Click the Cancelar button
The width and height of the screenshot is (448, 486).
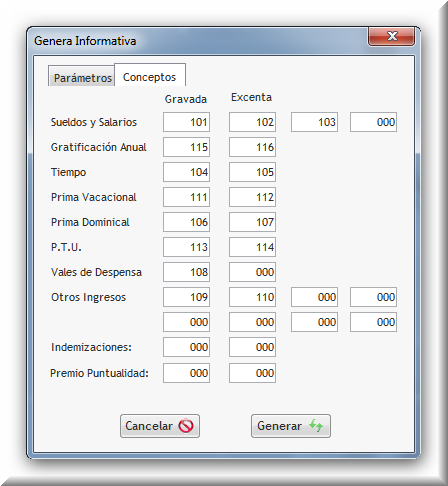pyautogui.click(x=160, y=426)
